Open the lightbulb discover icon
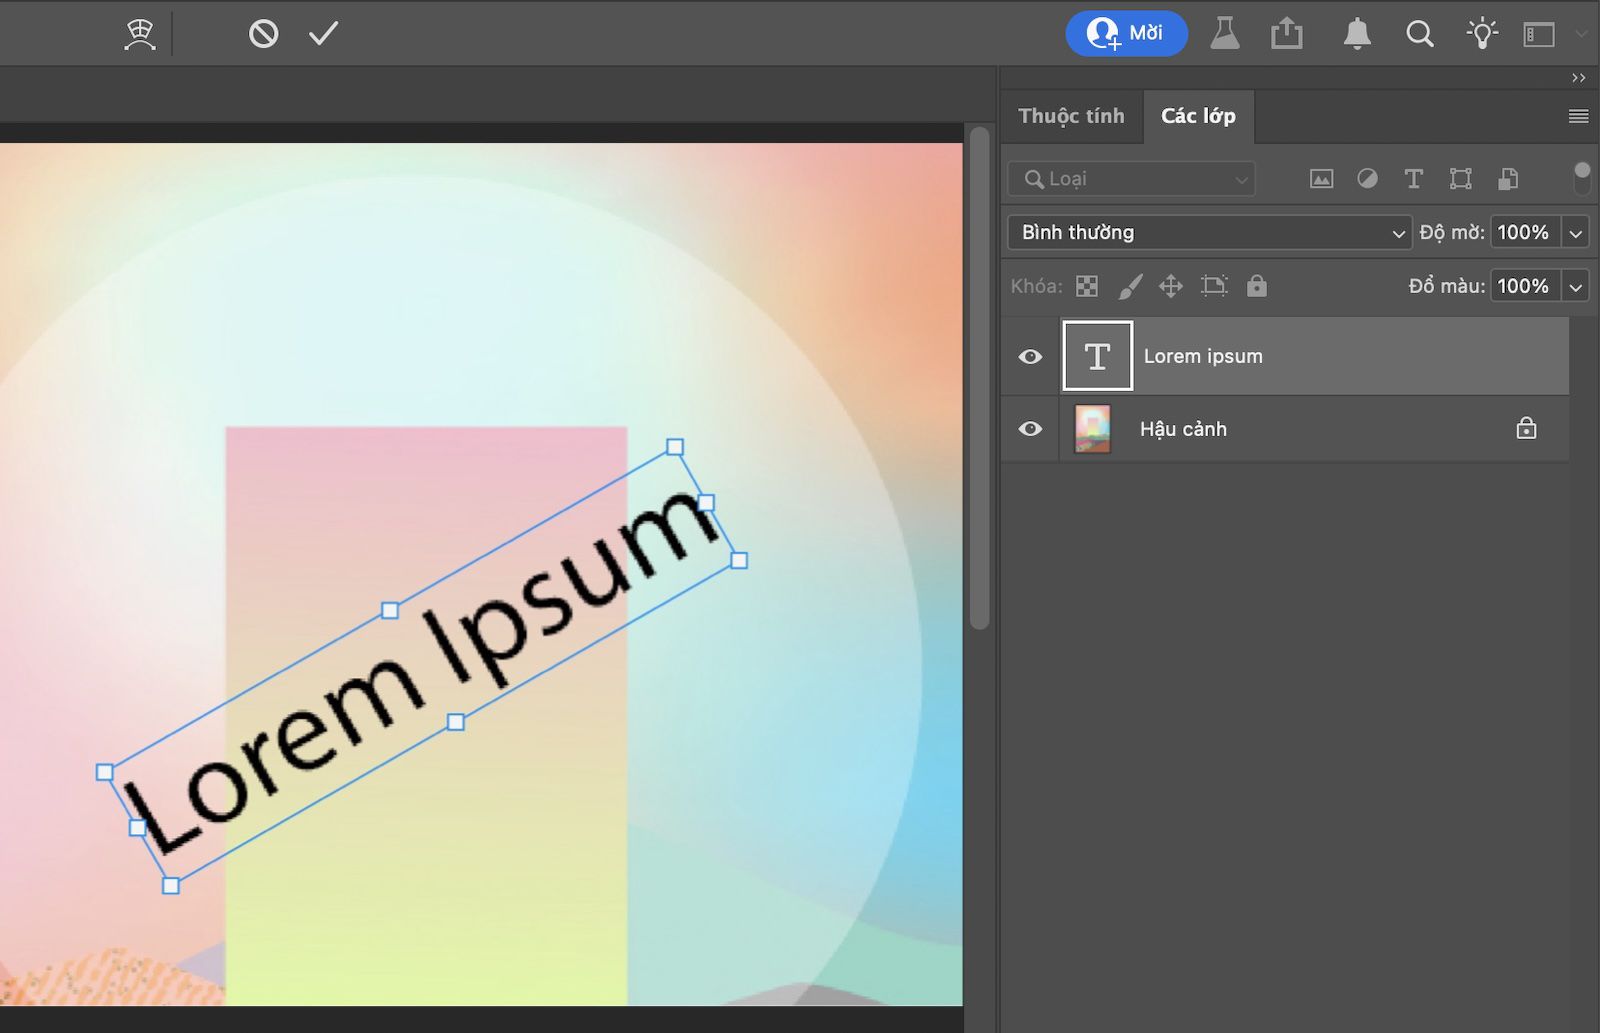The width and height of the screenshot is (1600, 1033). coord(1482,34)
